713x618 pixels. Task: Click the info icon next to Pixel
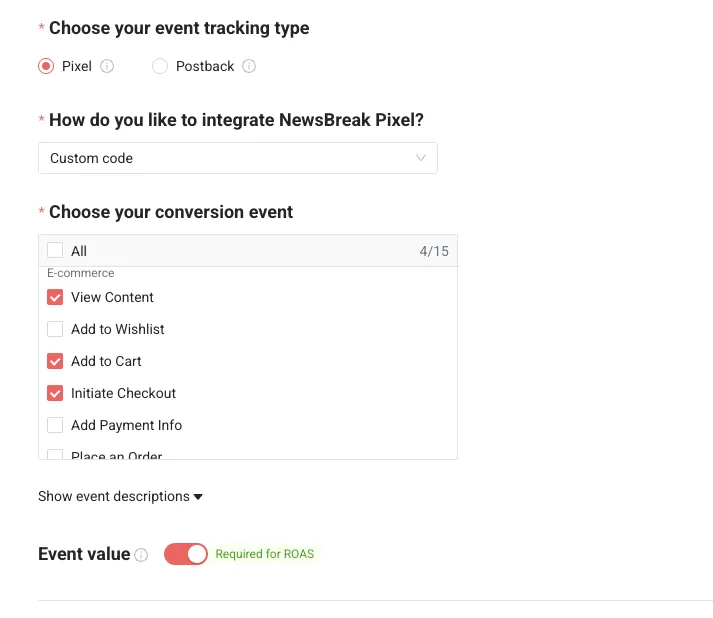pyautogui.click(x=107, y=67)
